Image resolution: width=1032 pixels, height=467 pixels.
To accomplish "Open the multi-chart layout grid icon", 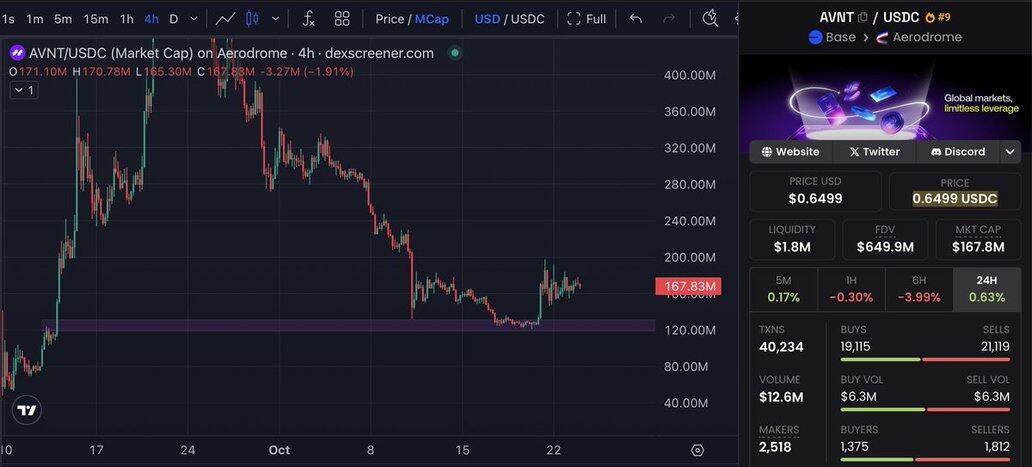I will (342, 18).
